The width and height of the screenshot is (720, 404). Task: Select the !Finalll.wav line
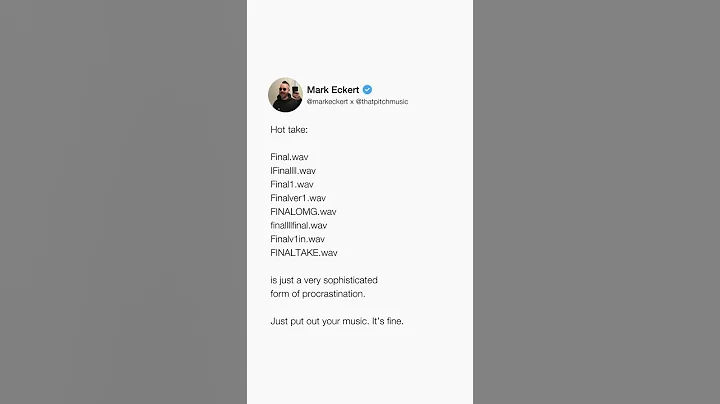coord(292,171)
